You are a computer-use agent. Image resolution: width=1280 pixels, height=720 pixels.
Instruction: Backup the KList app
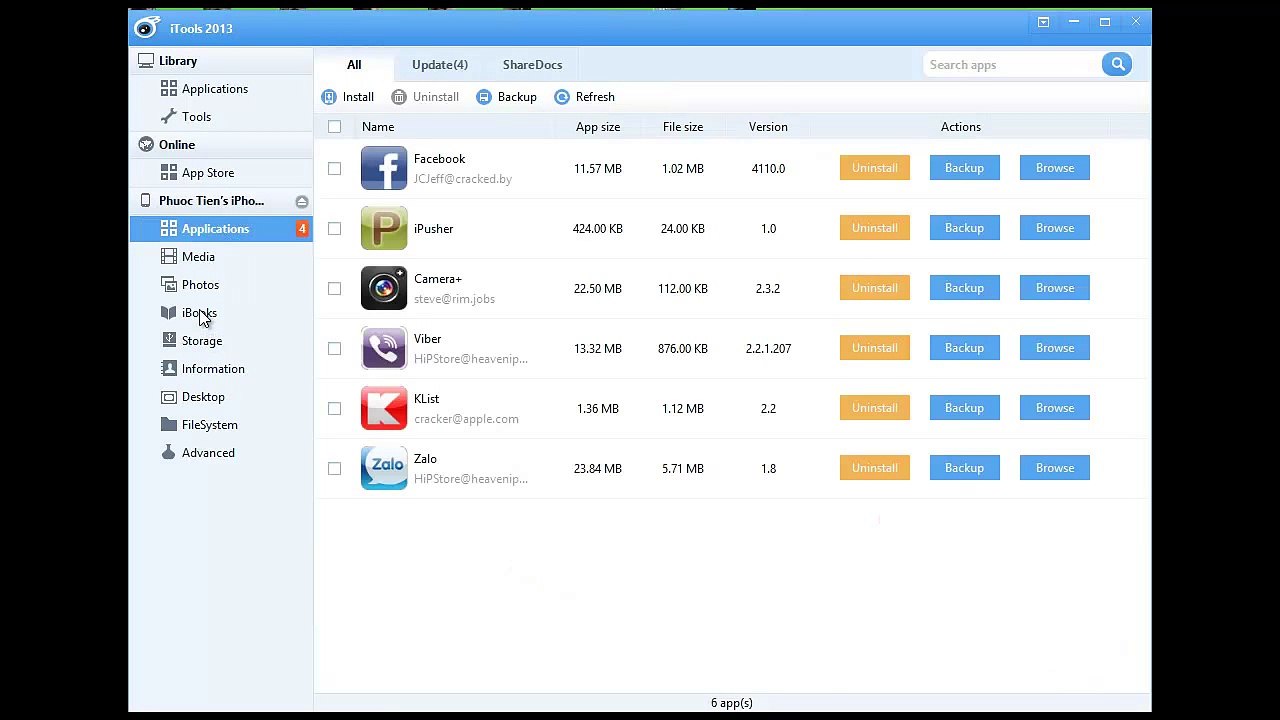tap(965, 408)
